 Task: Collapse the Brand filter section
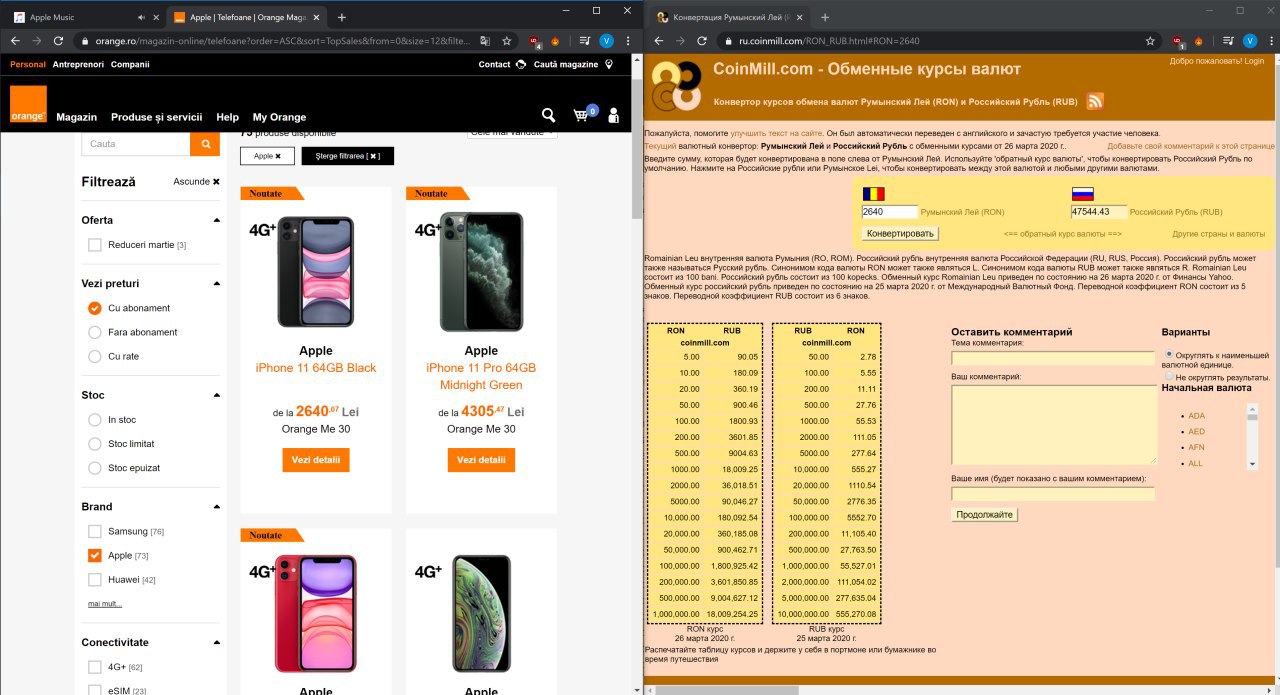(216, 507)
